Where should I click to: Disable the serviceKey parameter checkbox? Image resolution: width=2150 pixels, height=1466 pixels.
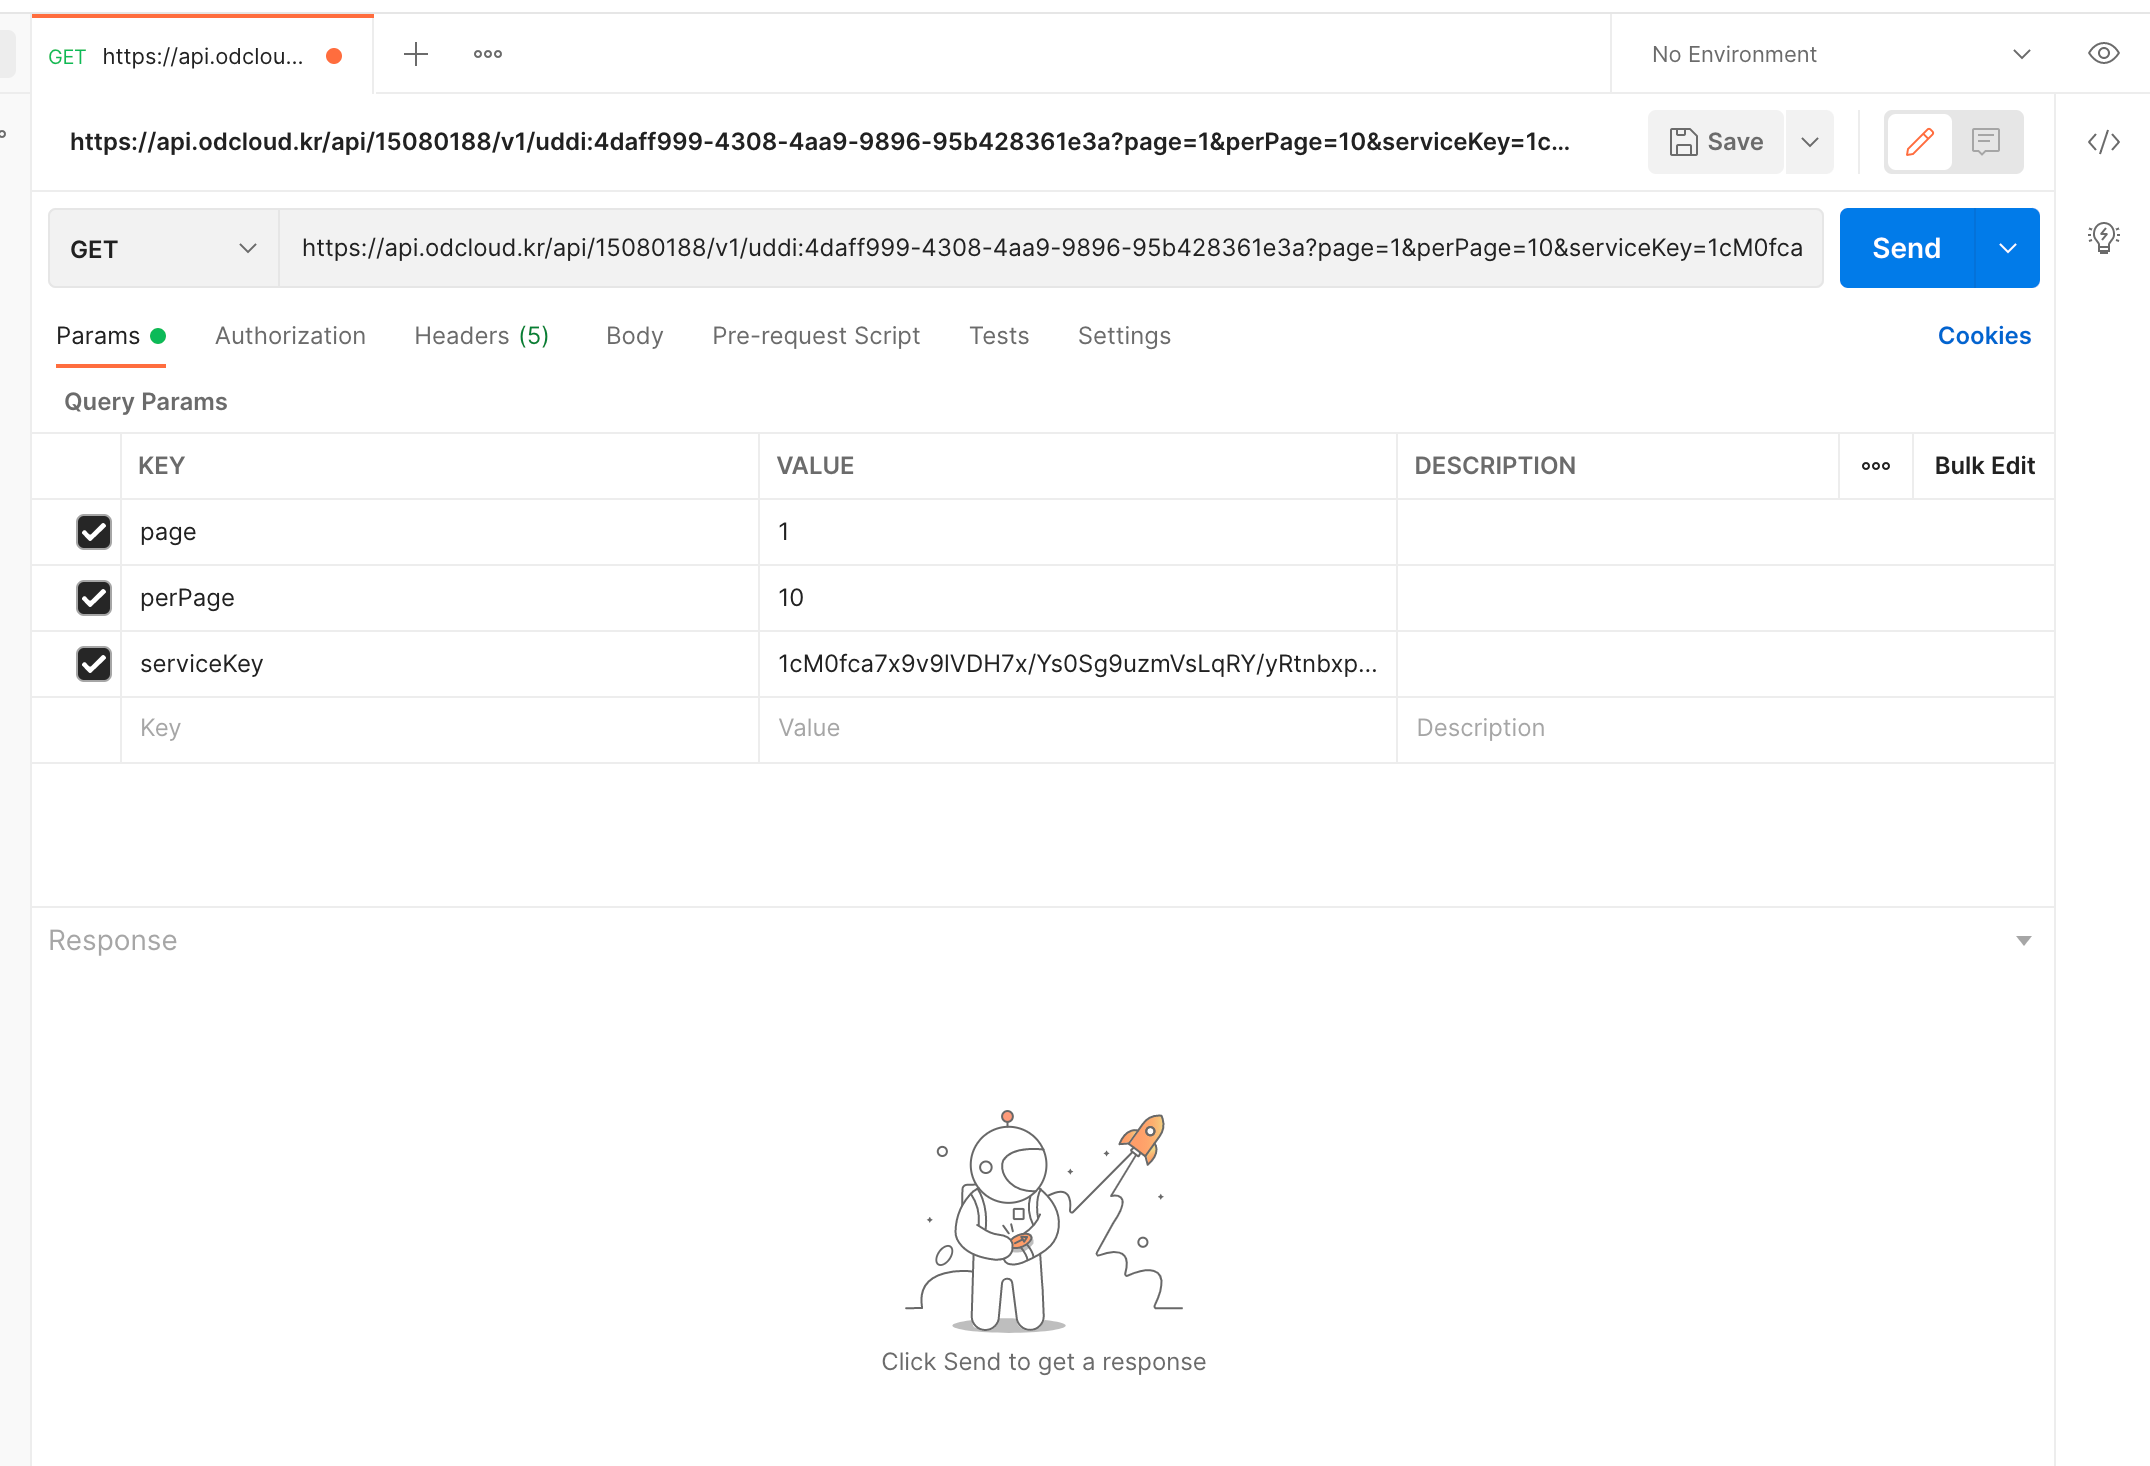94,664
